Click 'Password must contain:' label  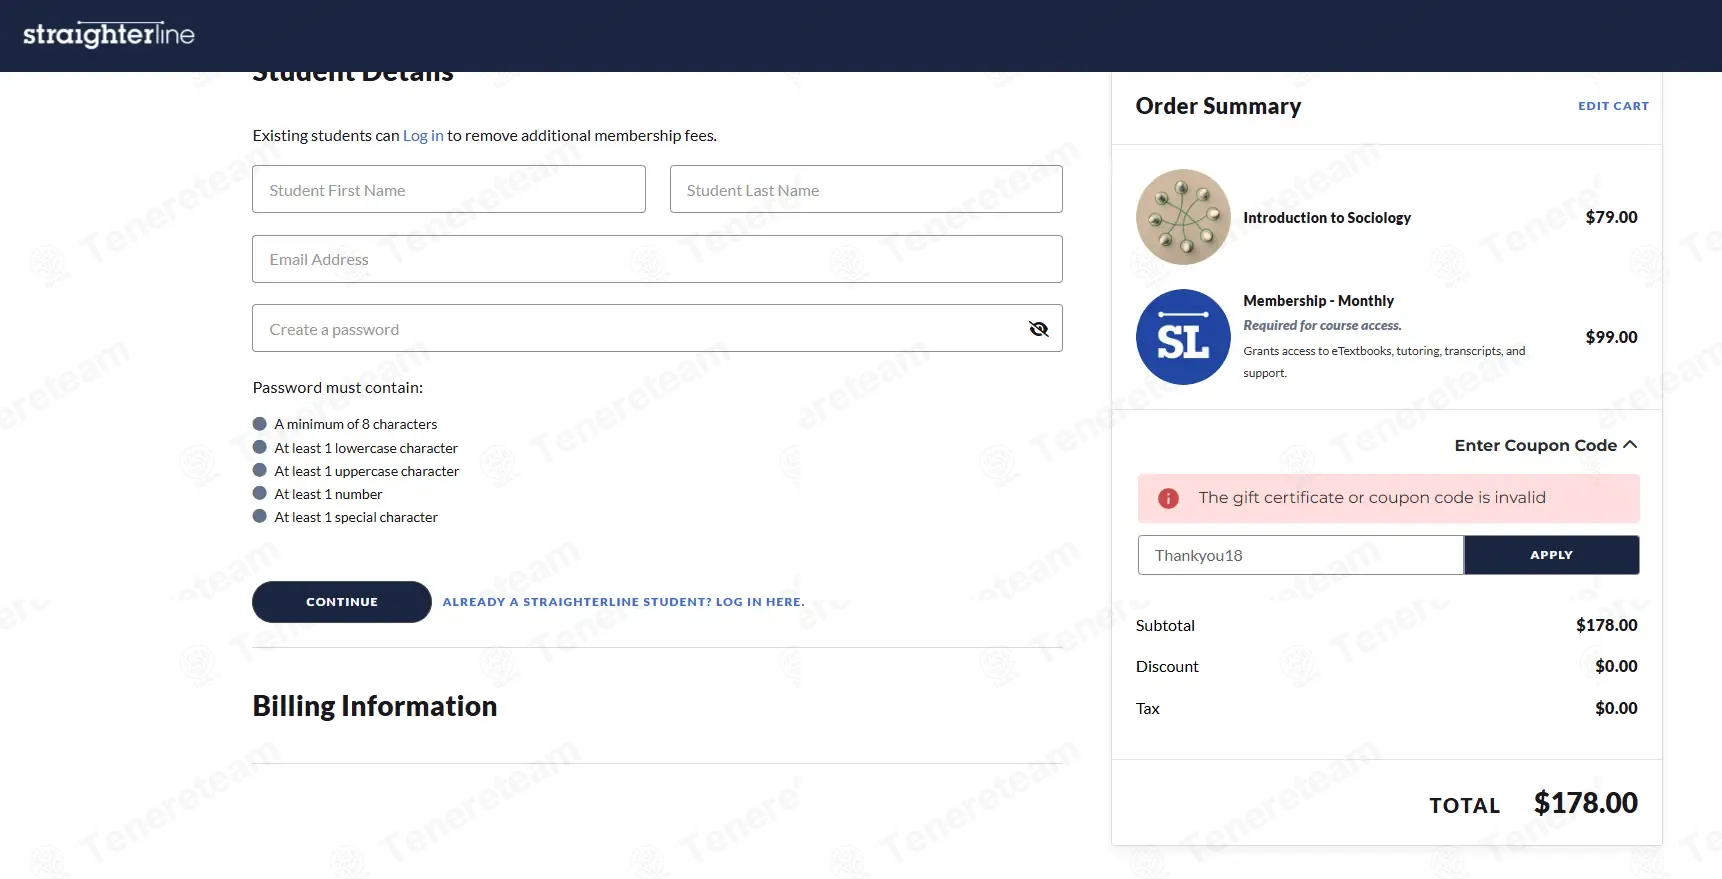point(338,387)
